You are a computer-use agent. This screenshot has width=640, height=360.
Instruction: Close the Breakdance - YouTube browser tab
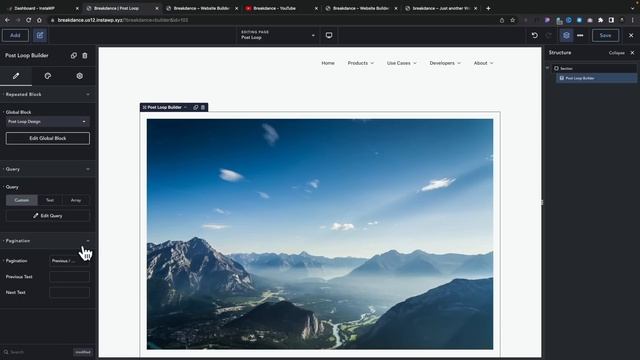(316, 8)
